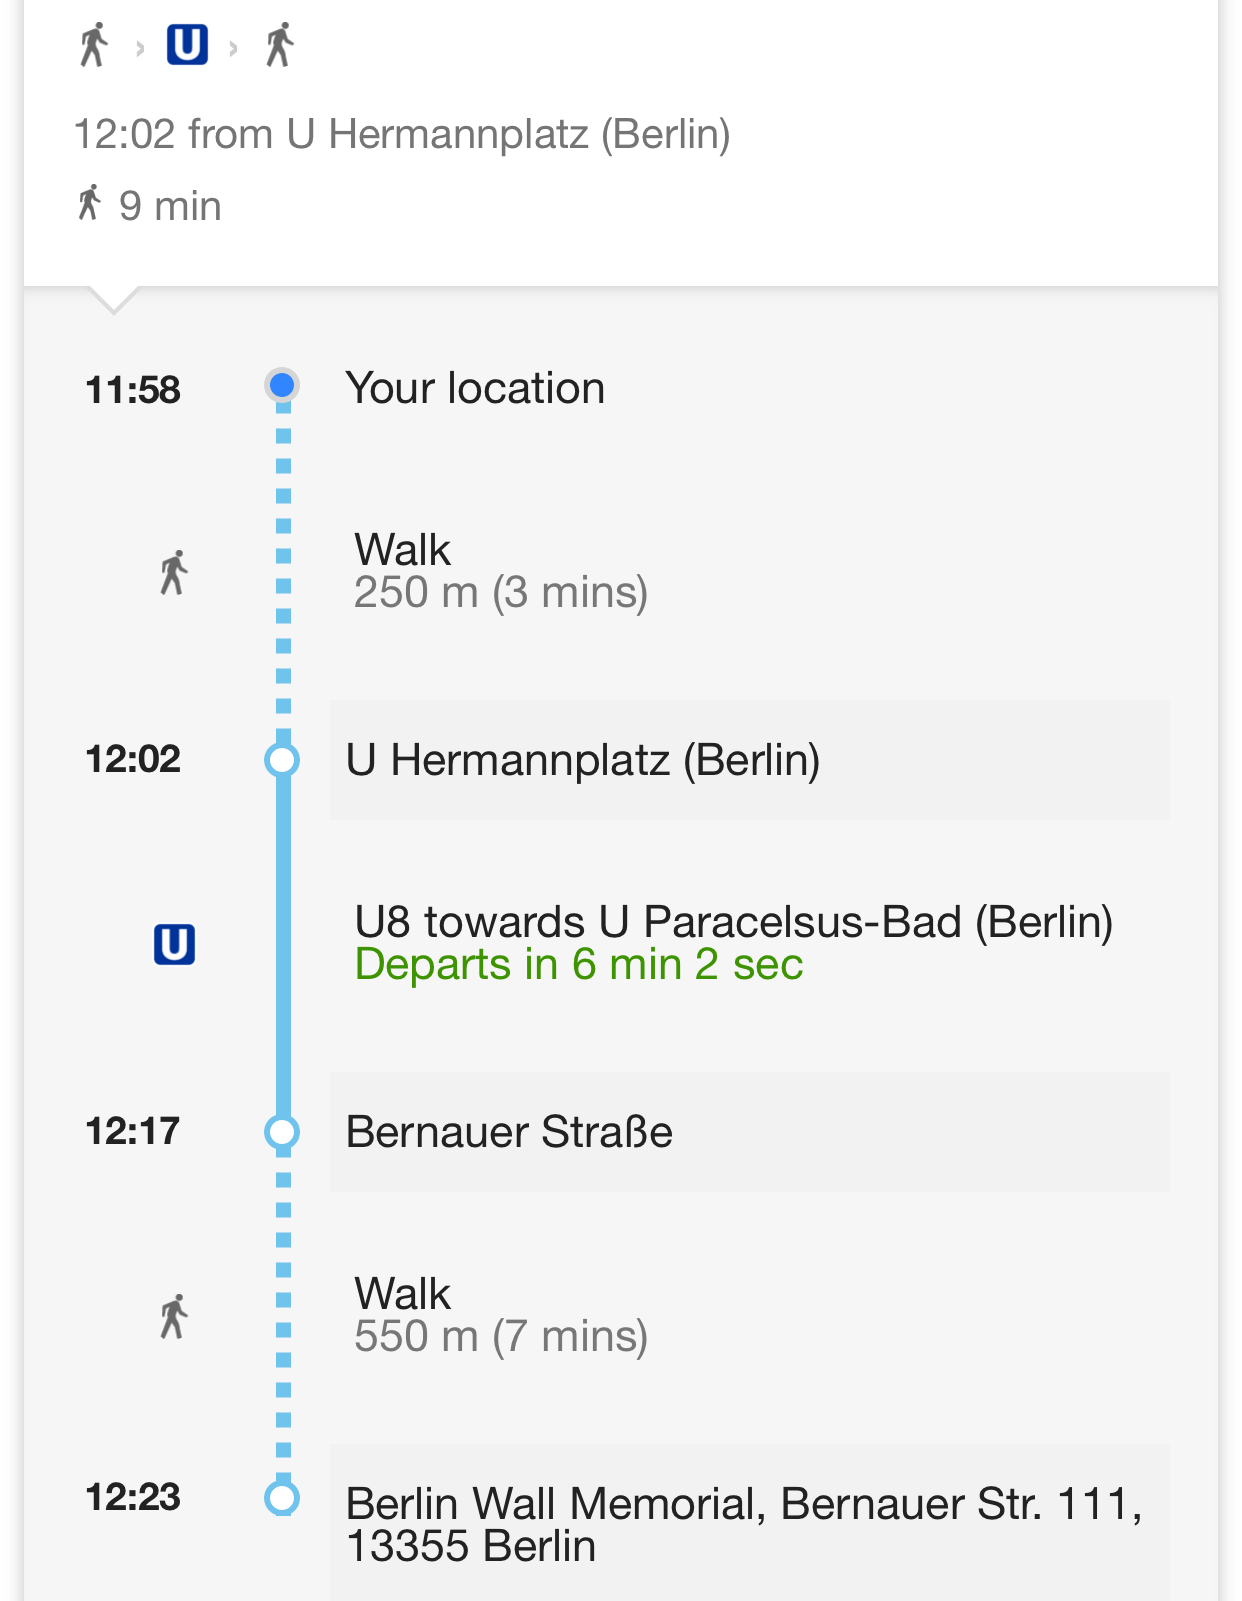Expand the "Walk 550 m (7 mins)" step
Screen dimensions: 1242x1601
(501, 1315)
